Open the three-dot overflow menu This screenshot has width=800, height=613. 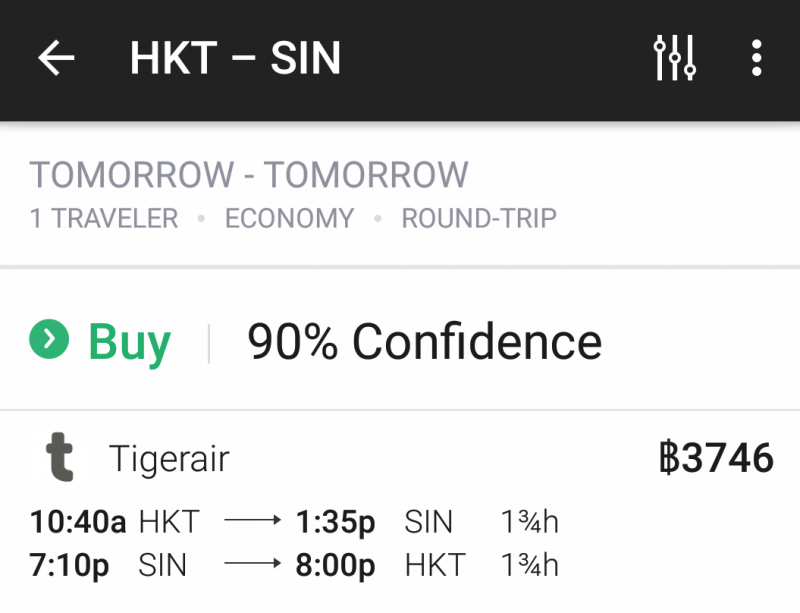757,58
